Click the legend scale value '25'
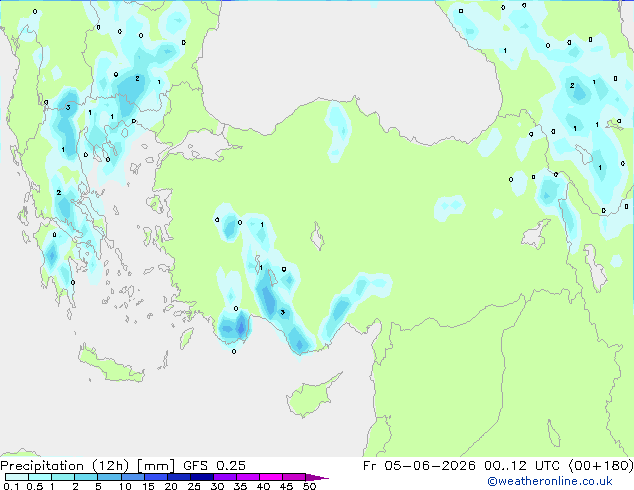 pos(194,486)
